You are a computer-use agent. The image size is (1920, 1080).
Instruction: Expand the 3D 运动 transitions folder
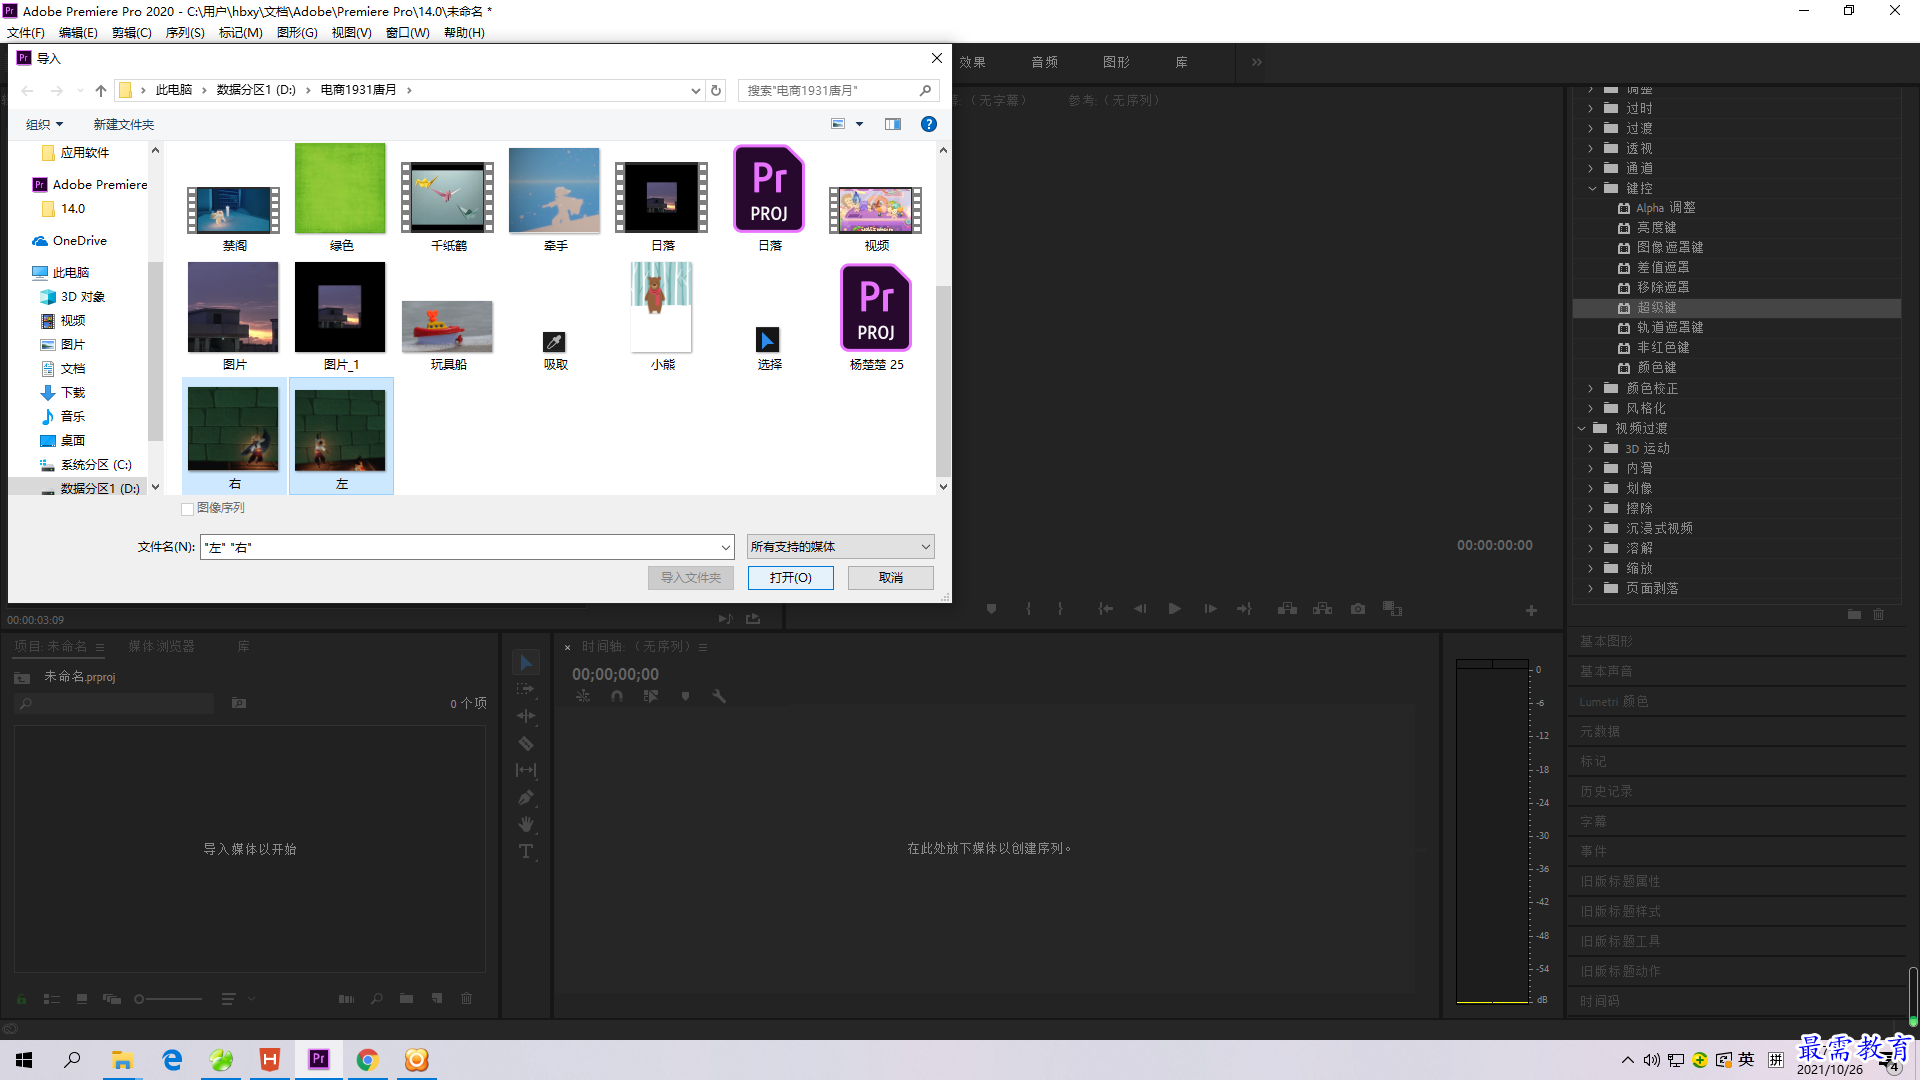[x=1591, y=448]
